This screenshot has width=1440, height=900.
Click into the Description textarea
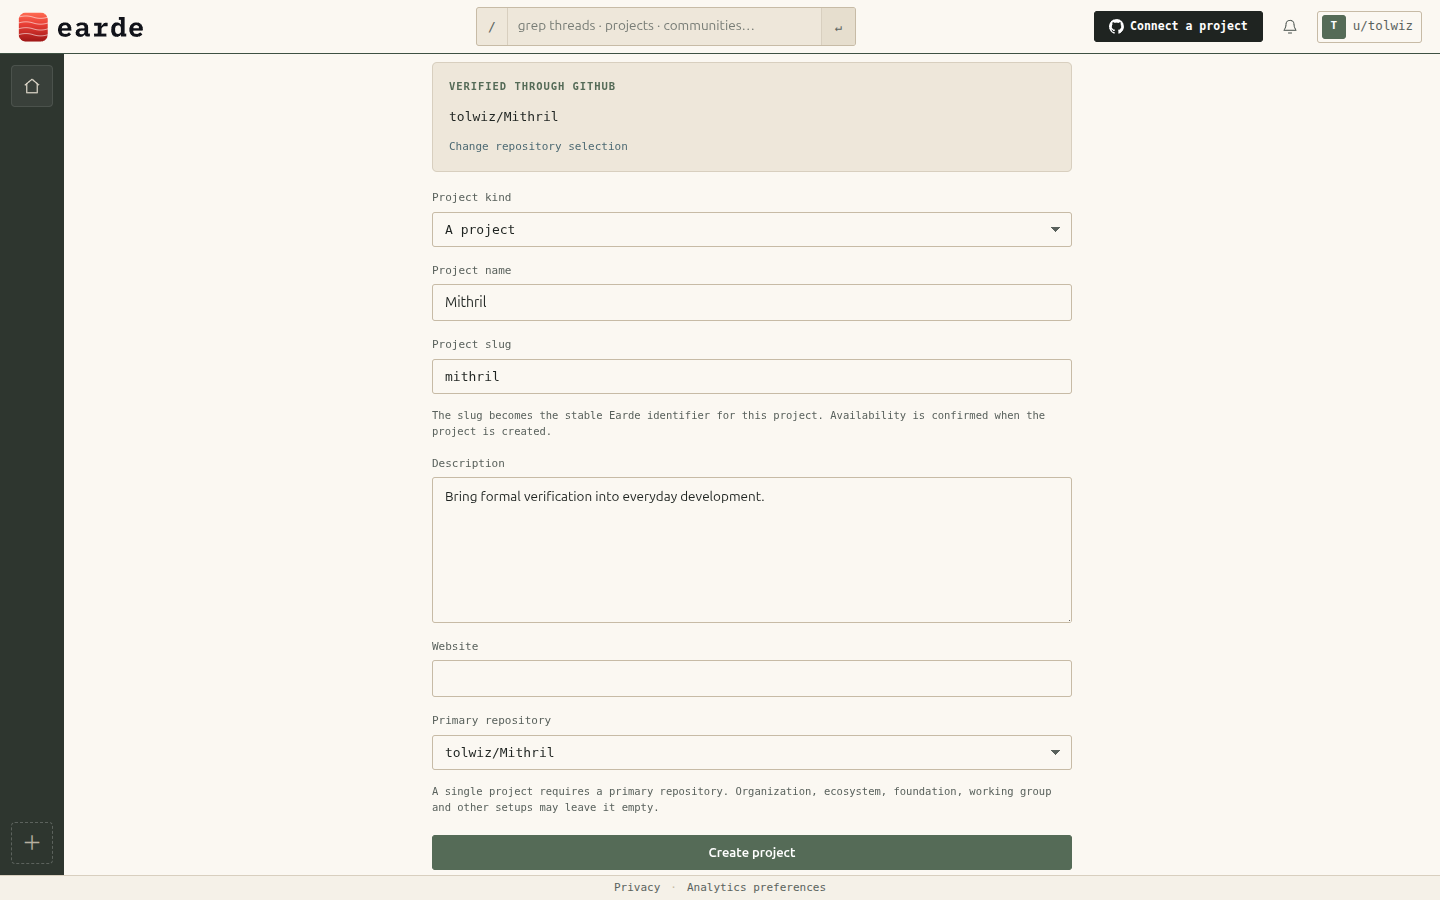coord(752,550)
